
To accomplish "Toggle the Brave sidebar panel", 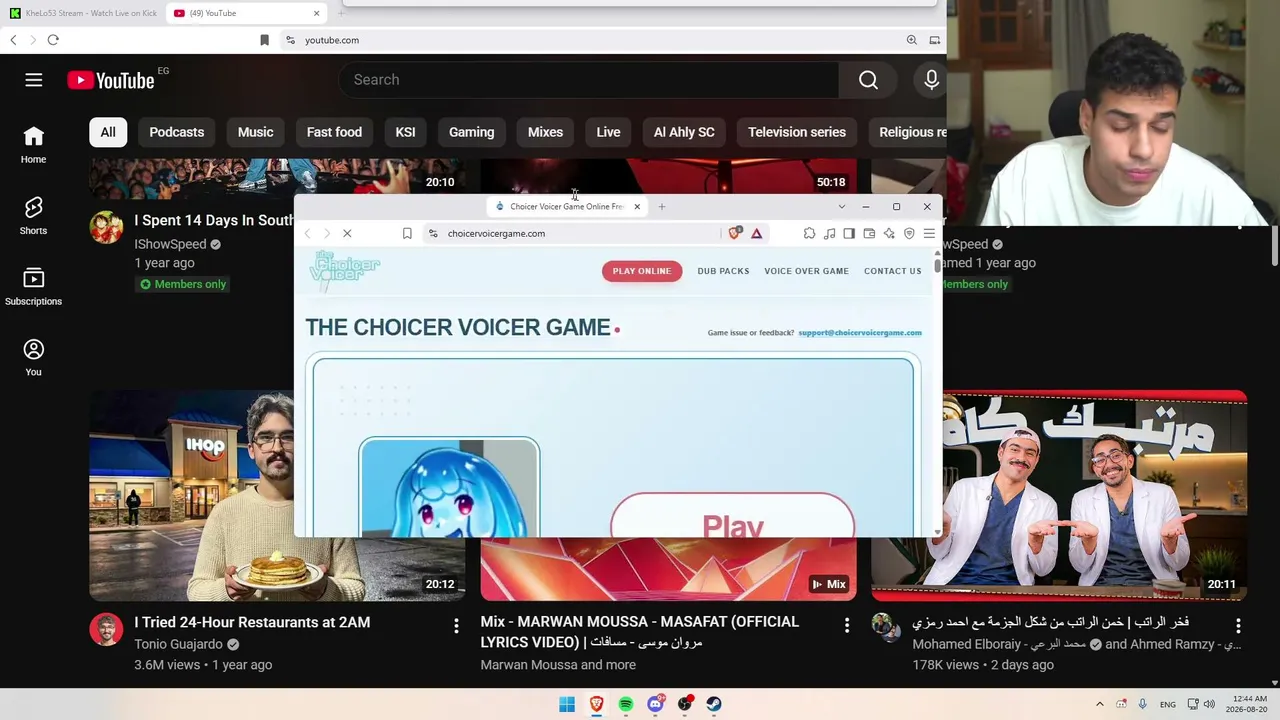I will click(849, 233).
